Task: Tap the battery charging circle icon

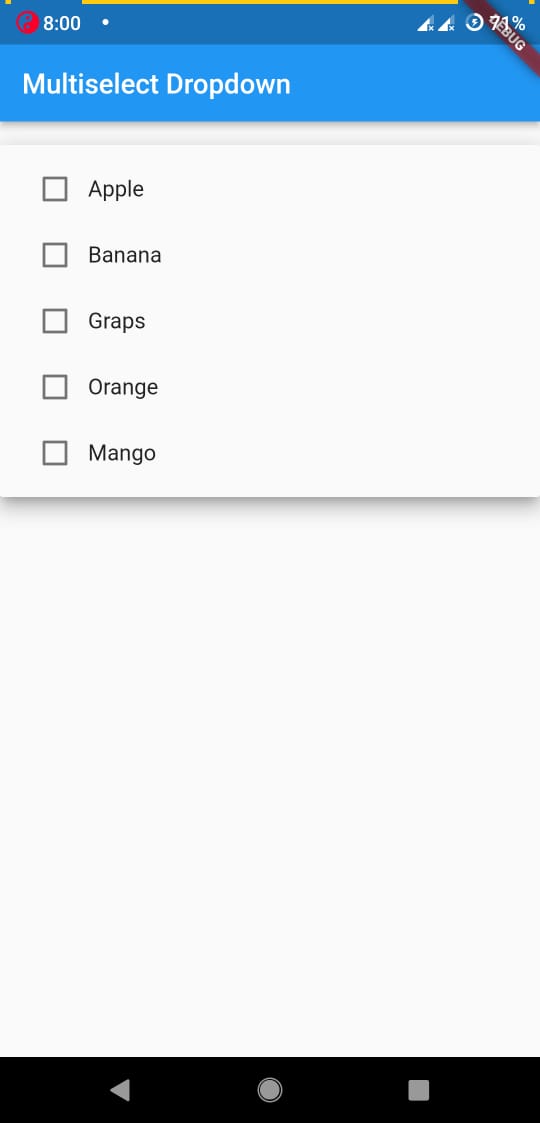Action: click(x=474, y=23)
